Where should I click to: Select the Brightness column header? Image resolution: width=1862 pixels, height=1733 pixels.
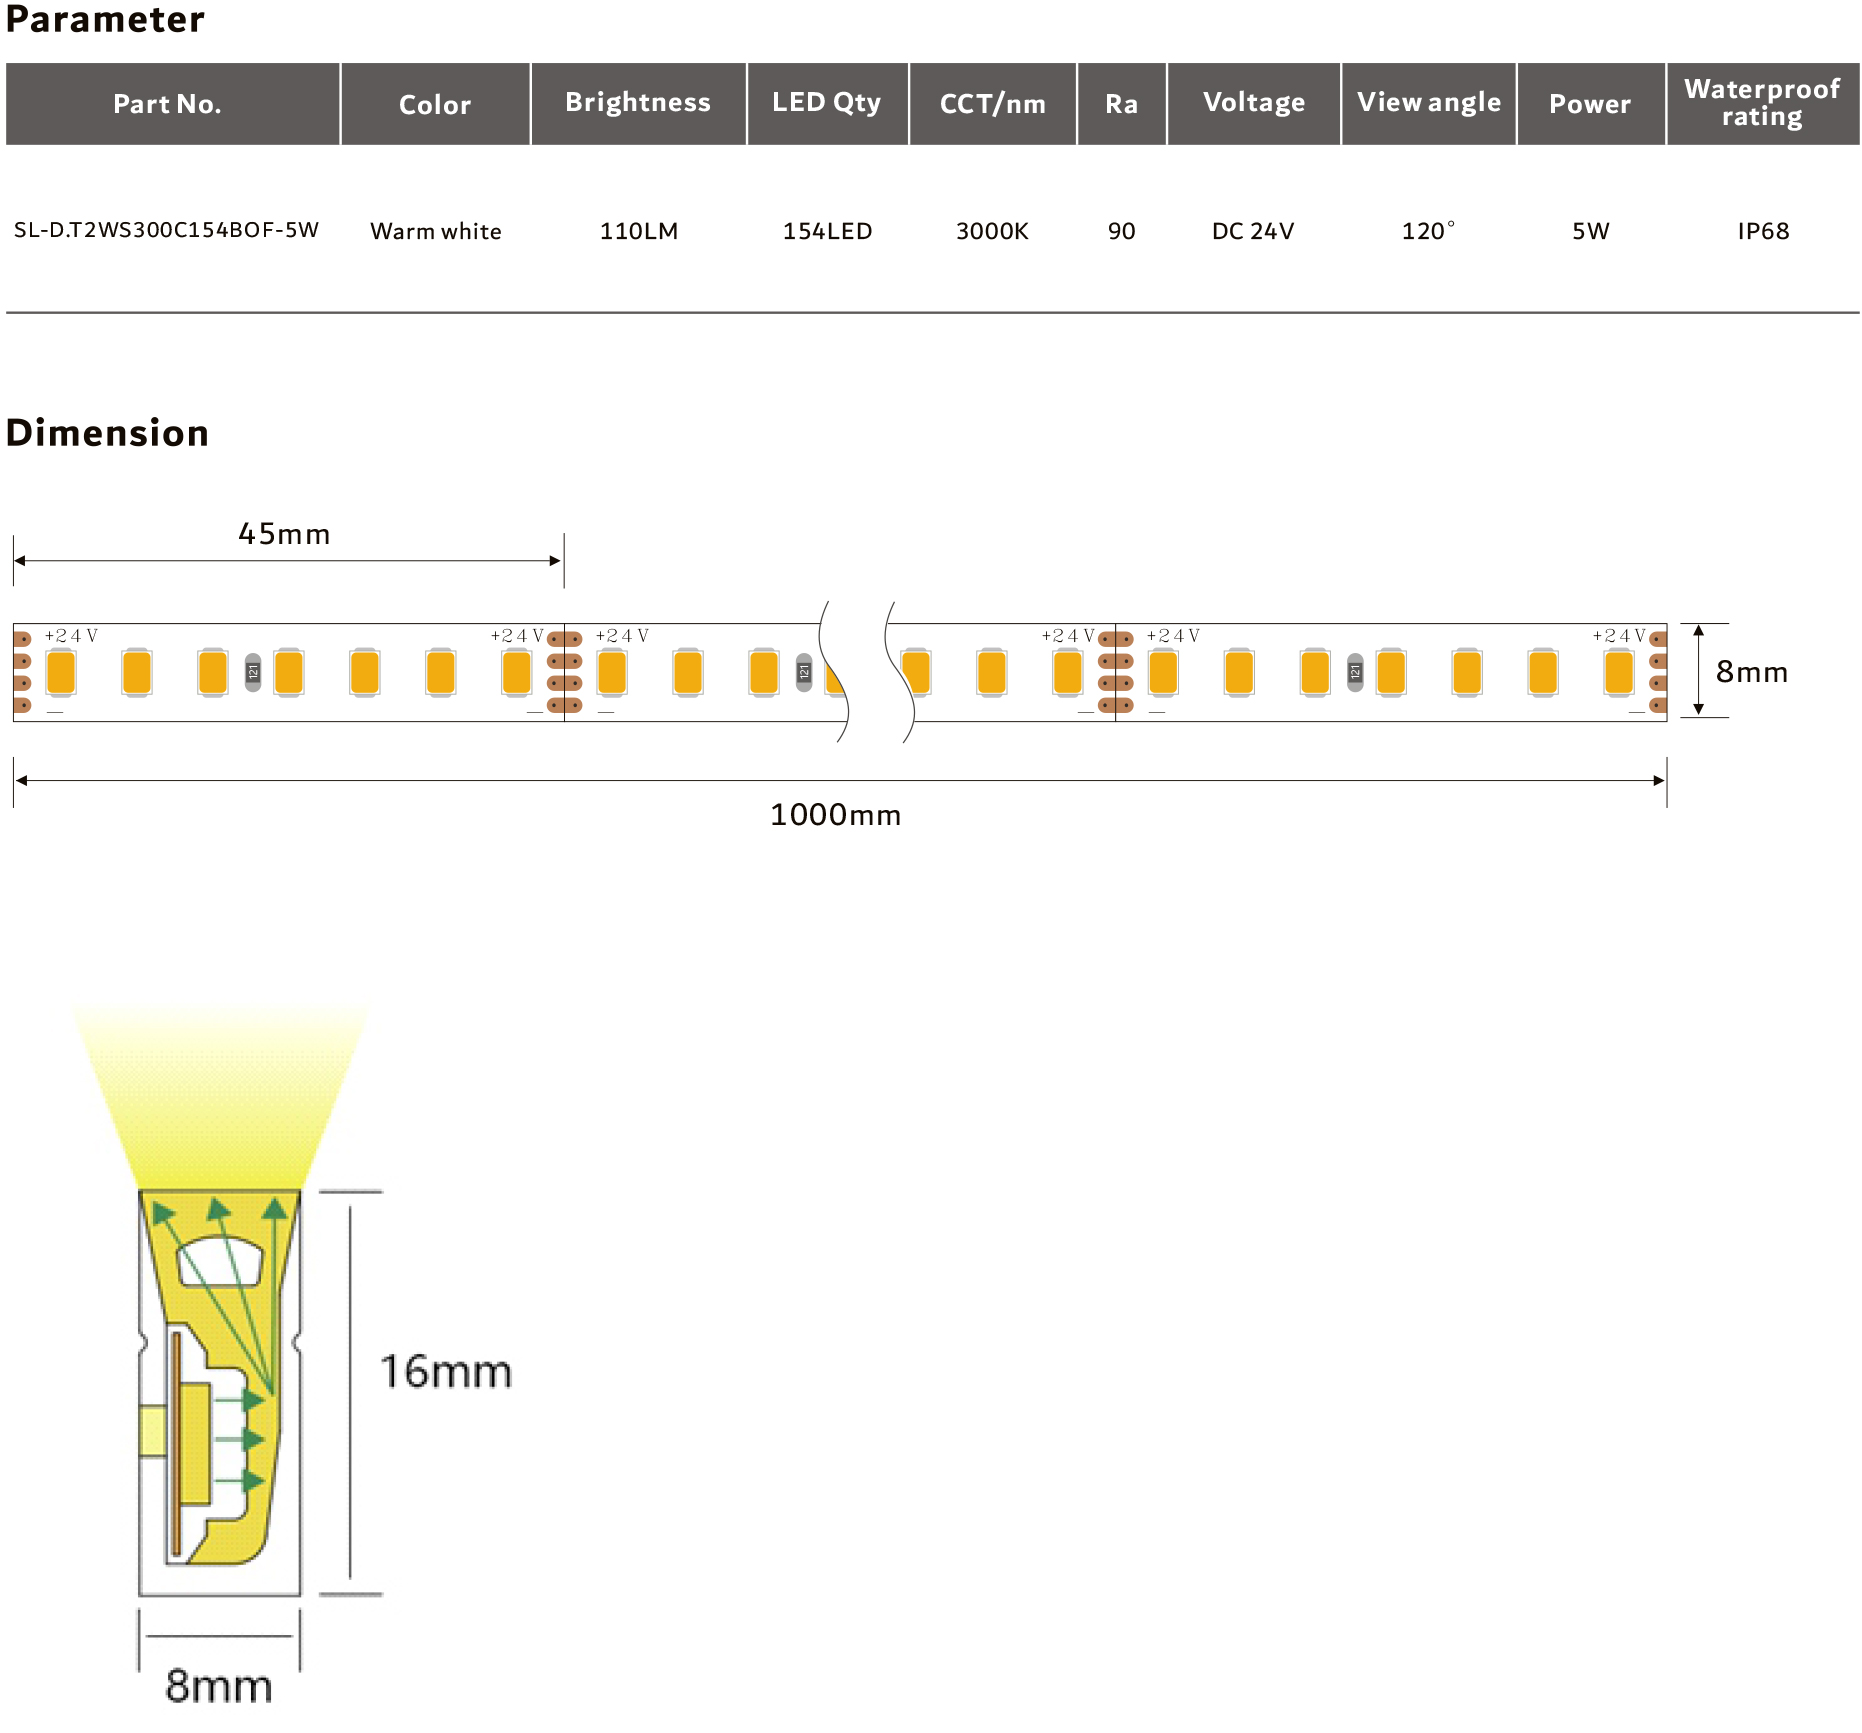637,102
